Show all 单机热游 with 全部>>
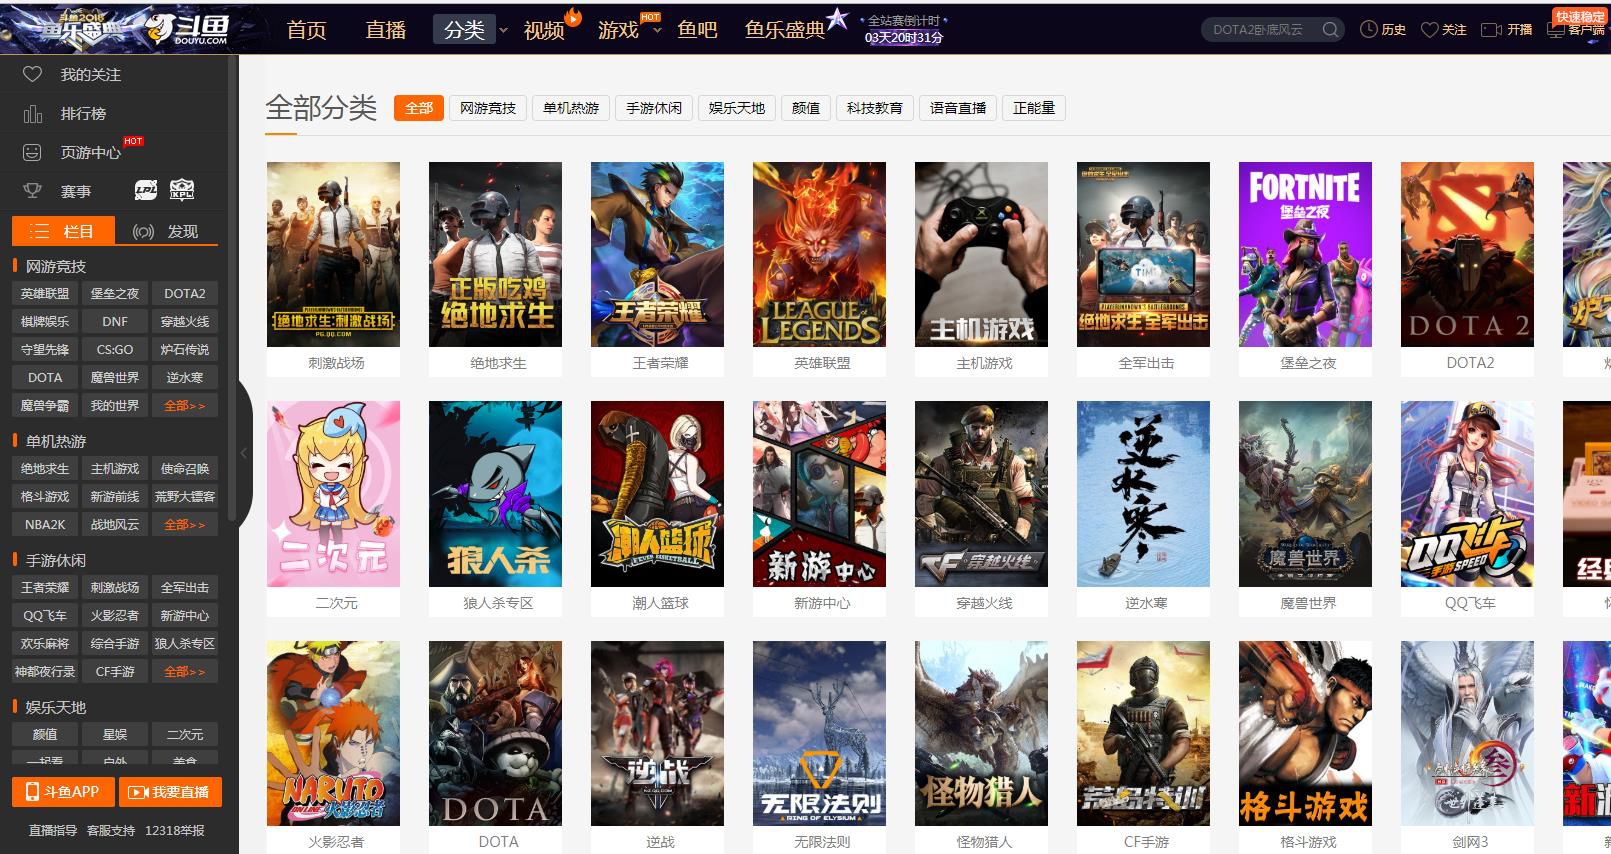Screen dimensions: 1611x854 [x=185, y=524]
